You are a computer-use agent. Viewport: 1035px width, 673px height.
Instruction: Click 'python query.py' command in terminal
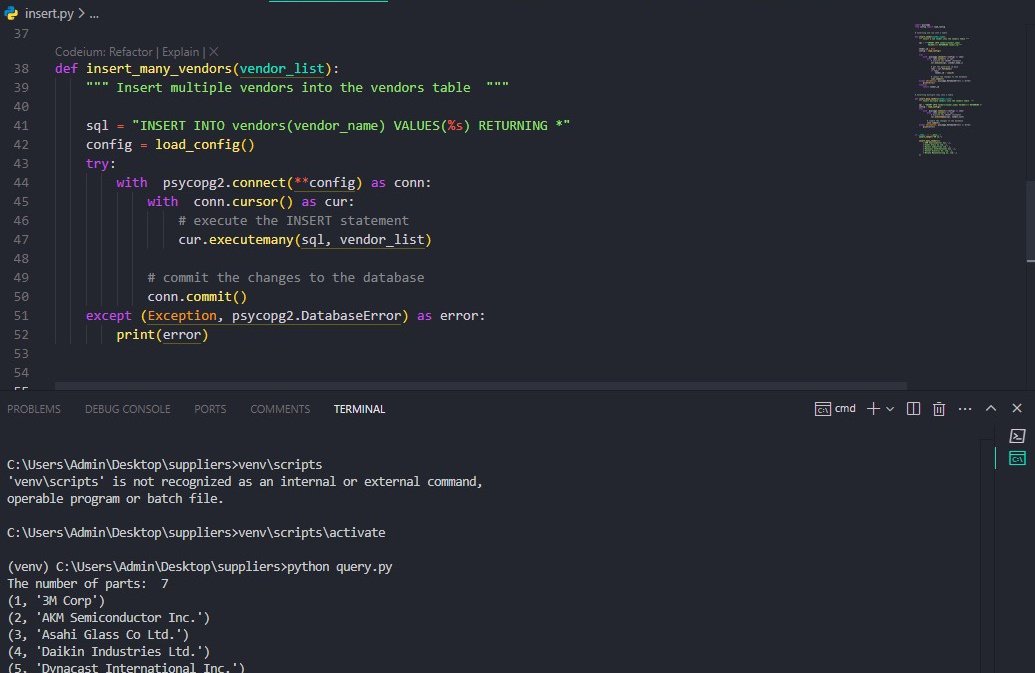[x=339, y=567]
